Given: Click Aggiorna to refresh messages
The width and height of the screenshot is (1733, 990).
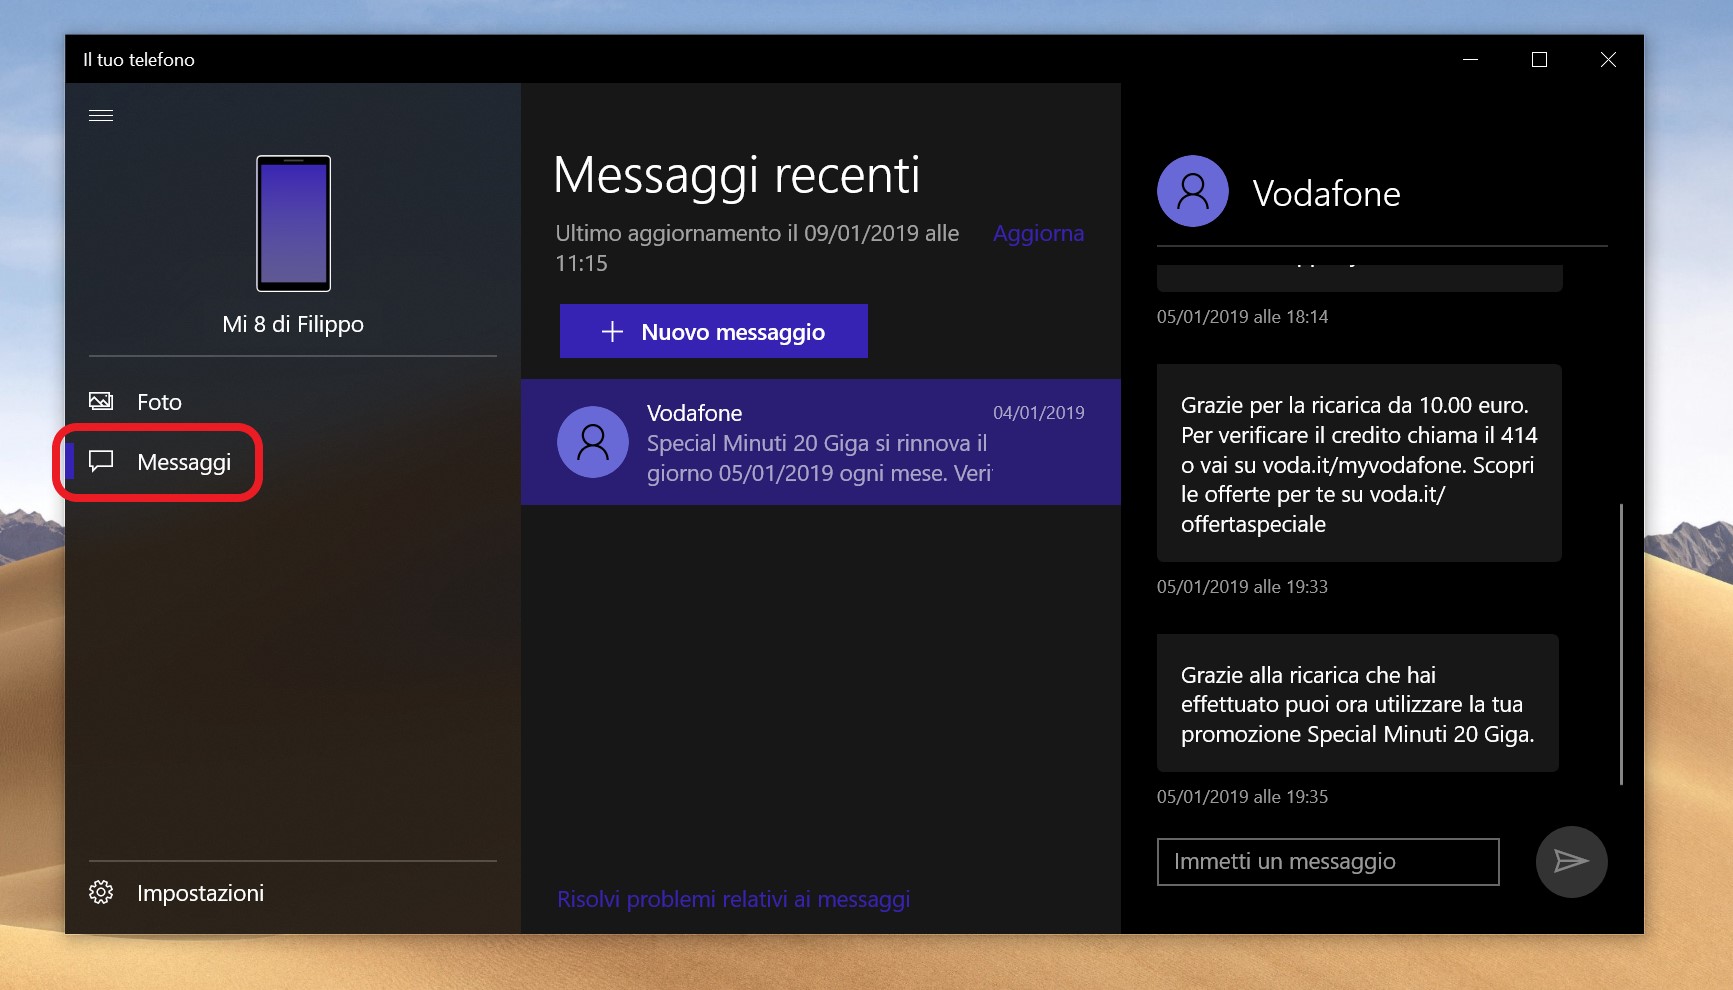Looking at the screenshot, I should [1038, 233].
